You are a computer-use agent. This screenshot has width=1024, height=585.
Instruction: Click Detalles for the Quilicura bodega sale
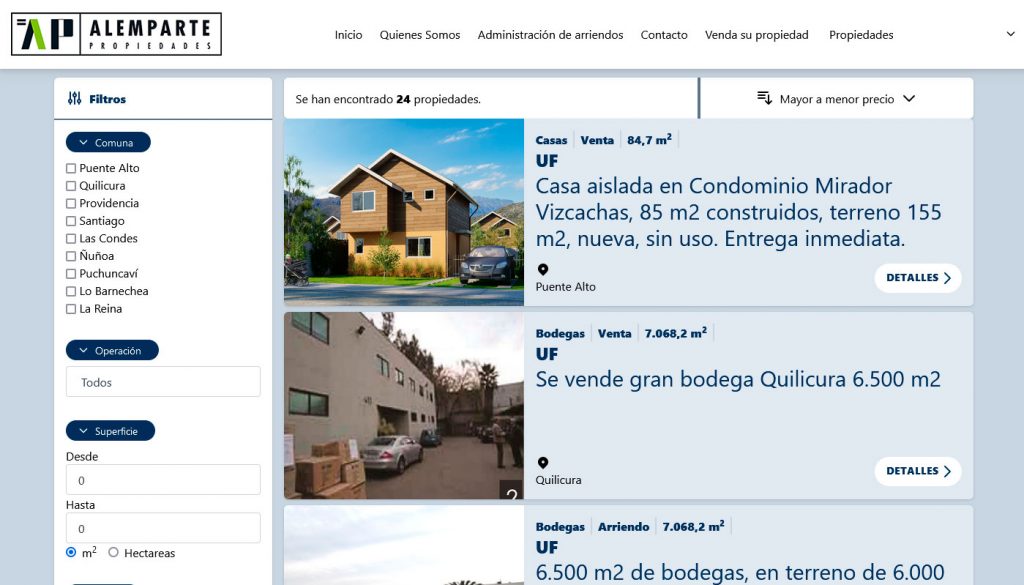coord(918,471)
